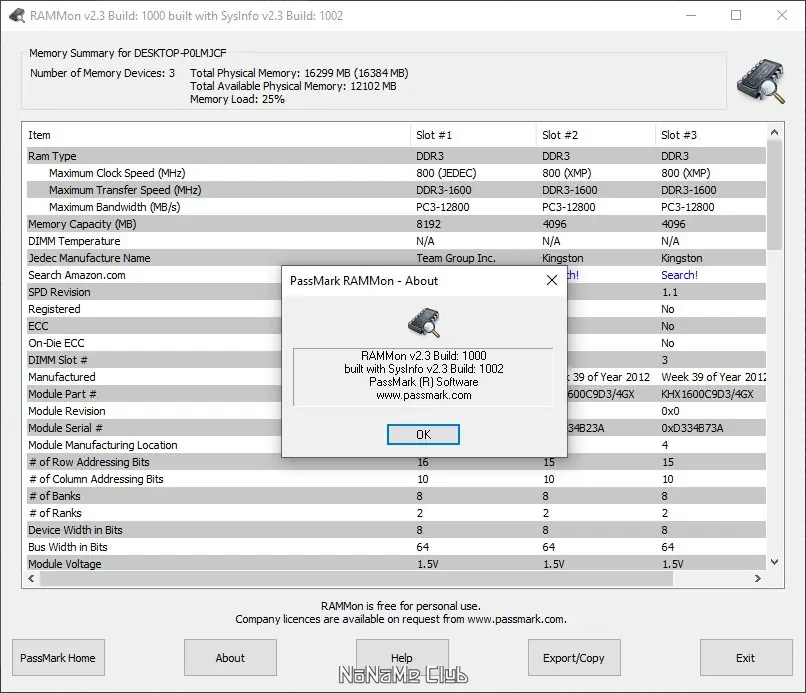Select the DIMM Slot # row label
Viewport: 806px width, 693px height.
58,360
